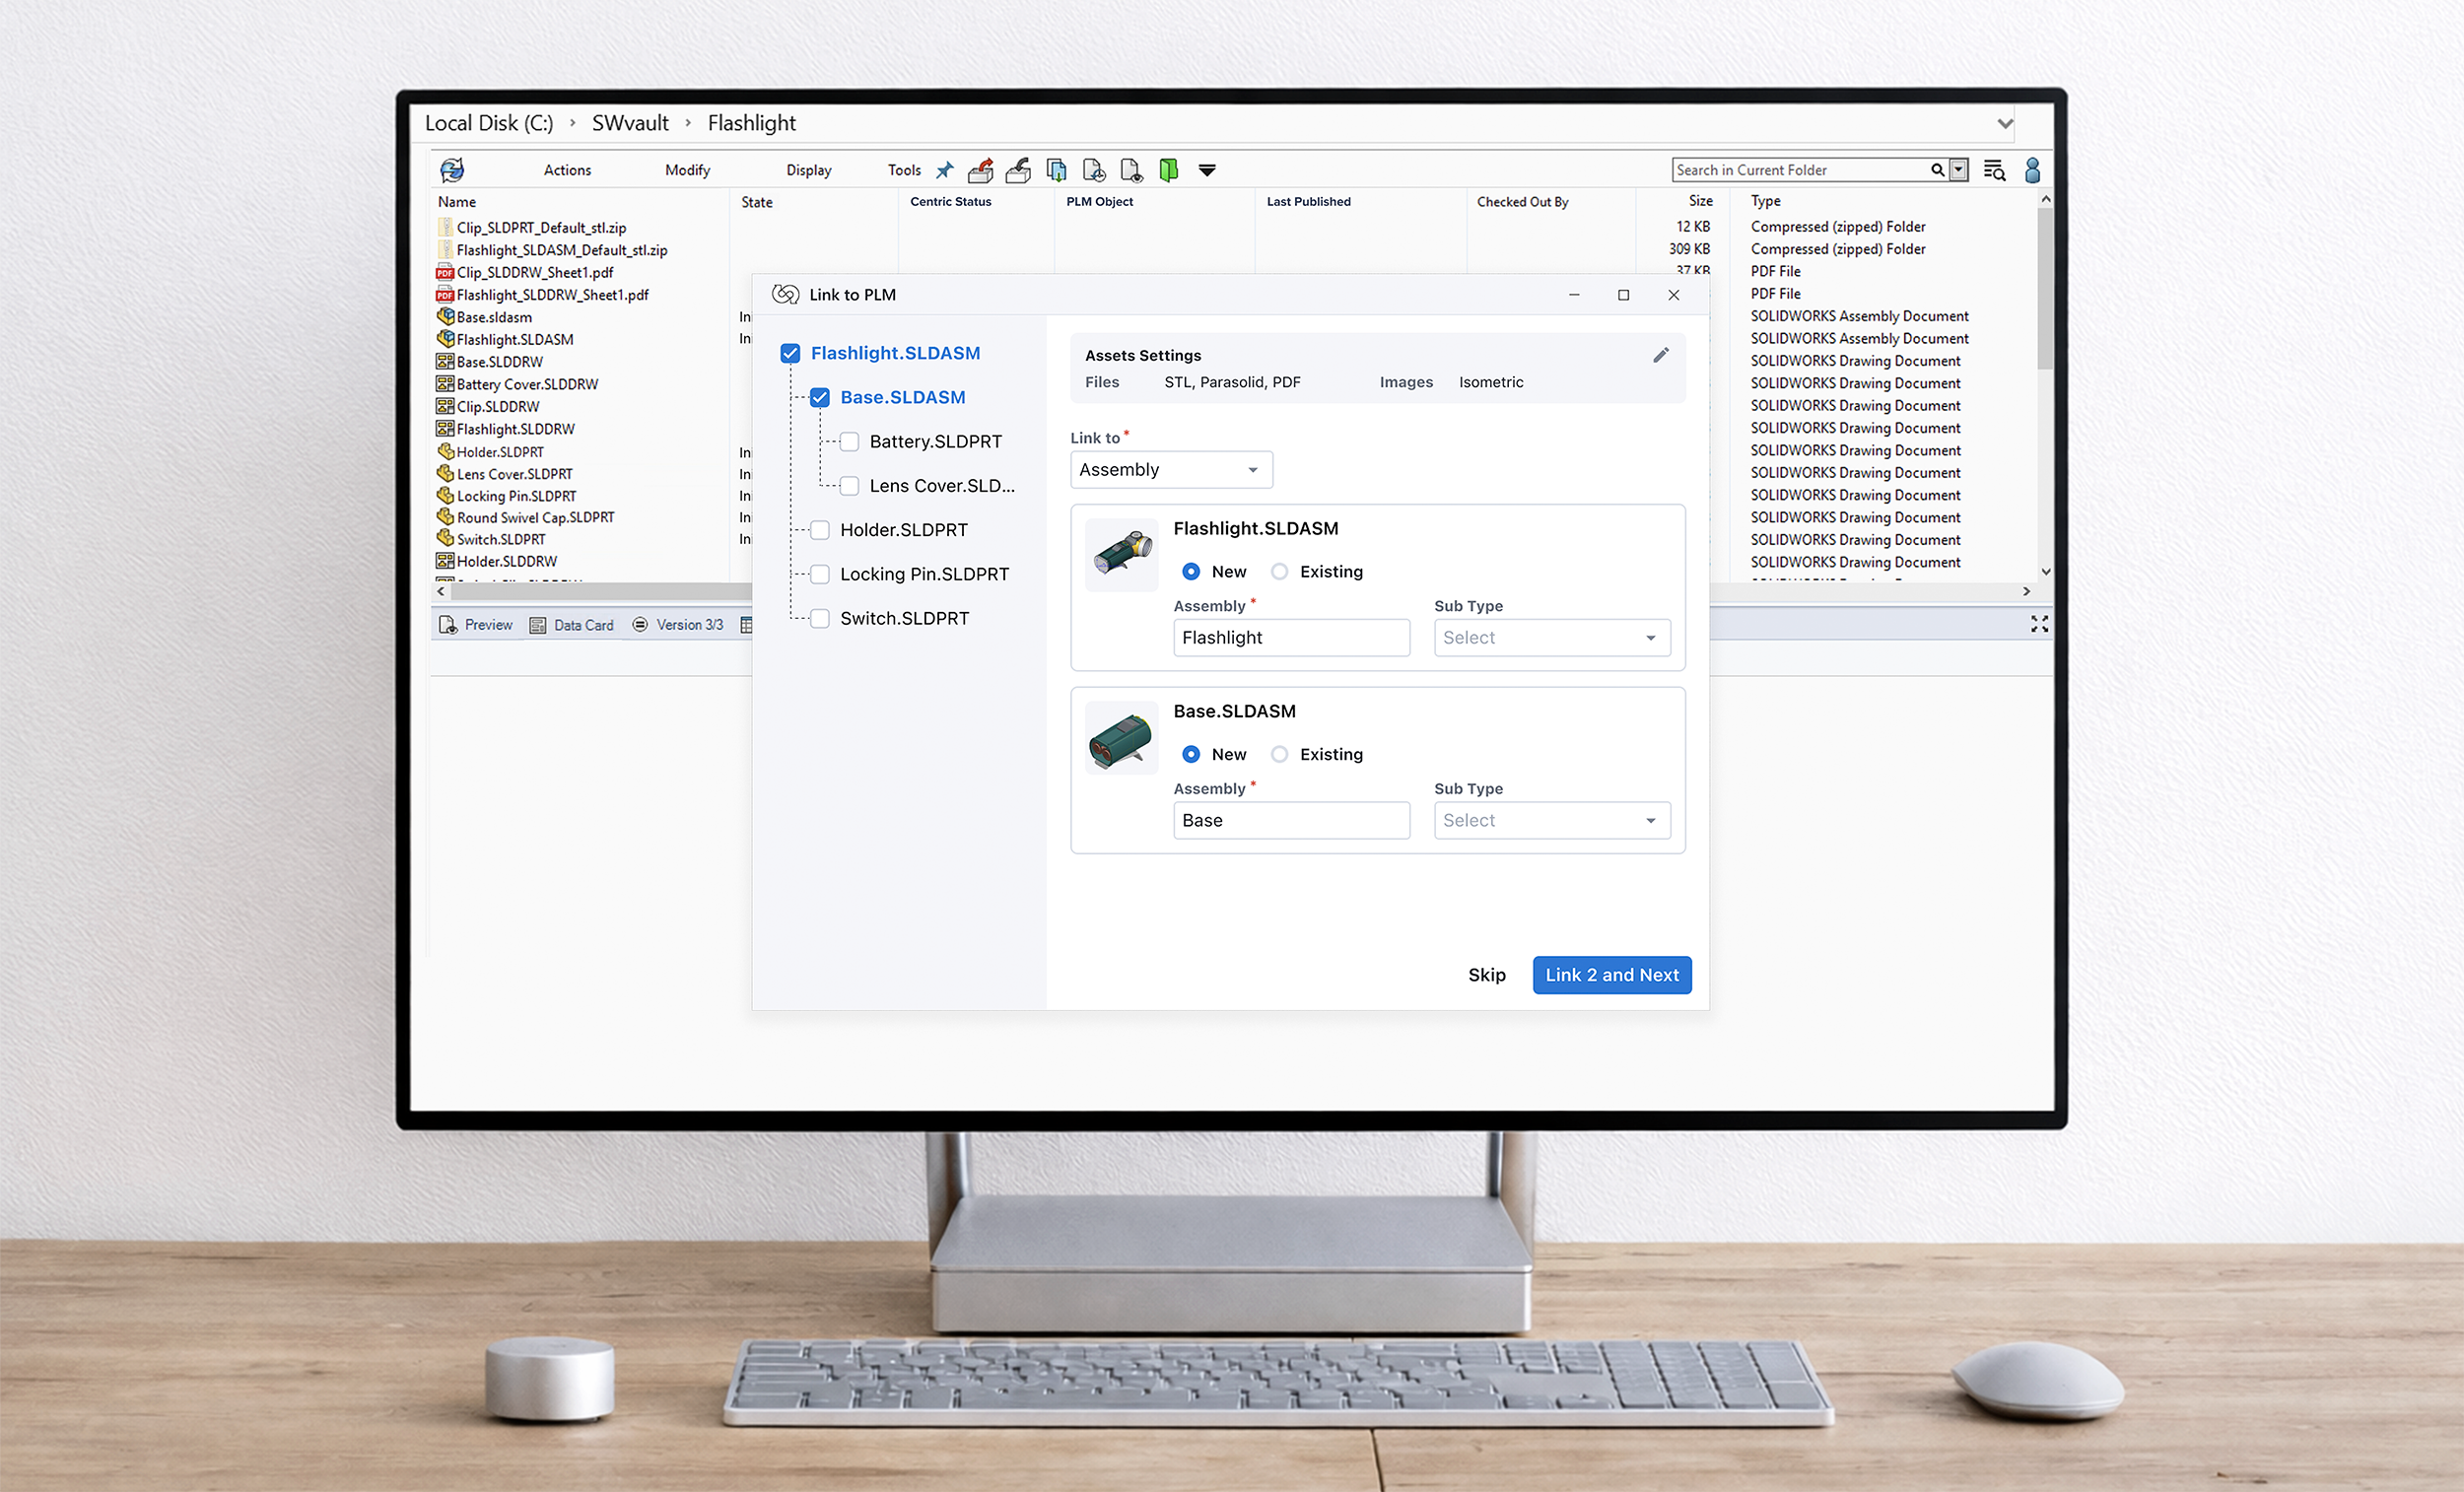
Task: Click the user profile icon
Action: click(2032, 170)
